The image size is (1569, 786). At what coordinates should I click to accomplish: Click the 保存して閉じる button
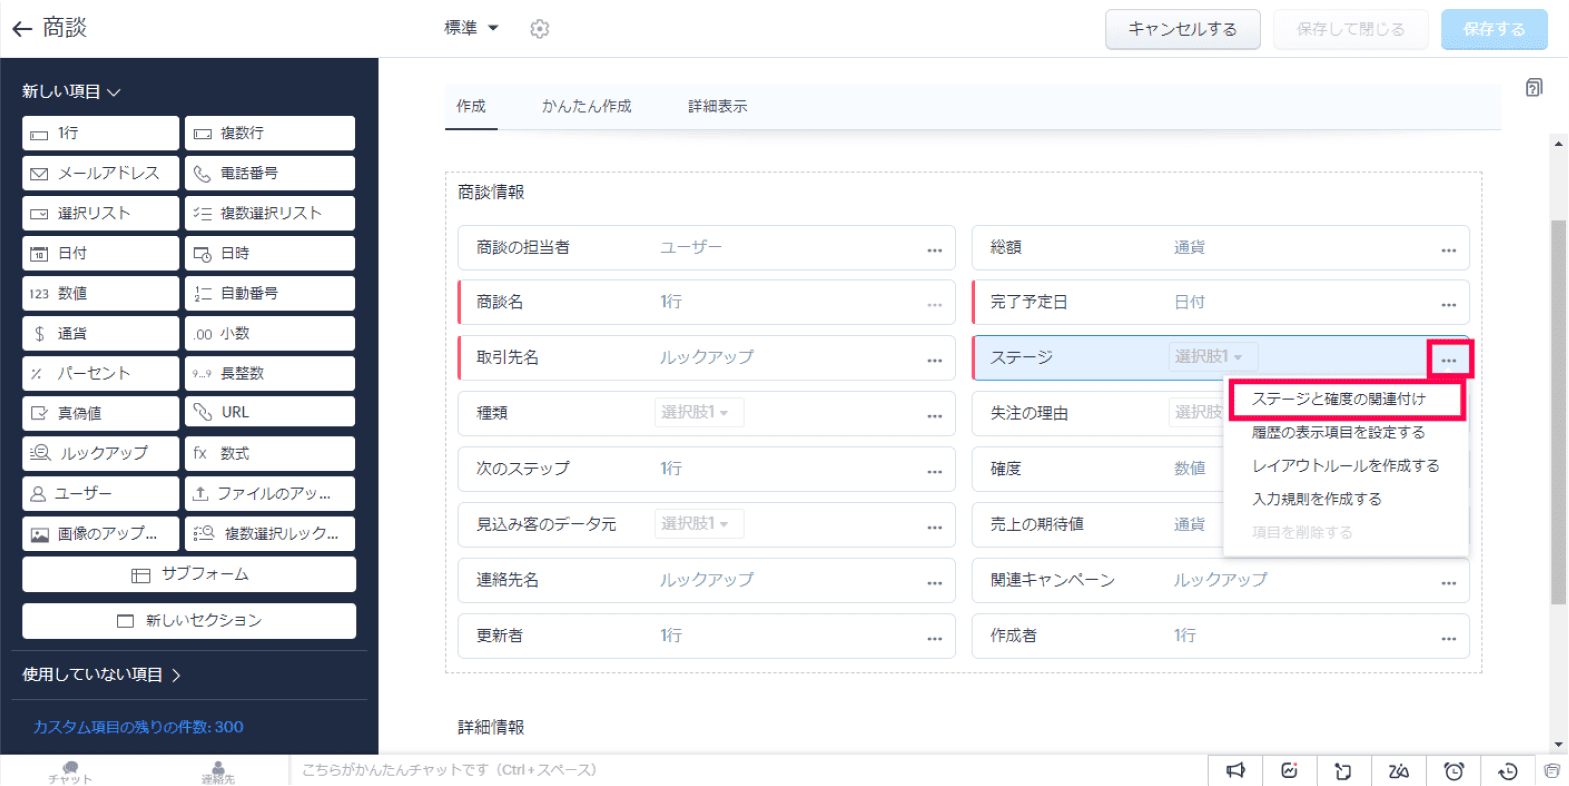1351,29
